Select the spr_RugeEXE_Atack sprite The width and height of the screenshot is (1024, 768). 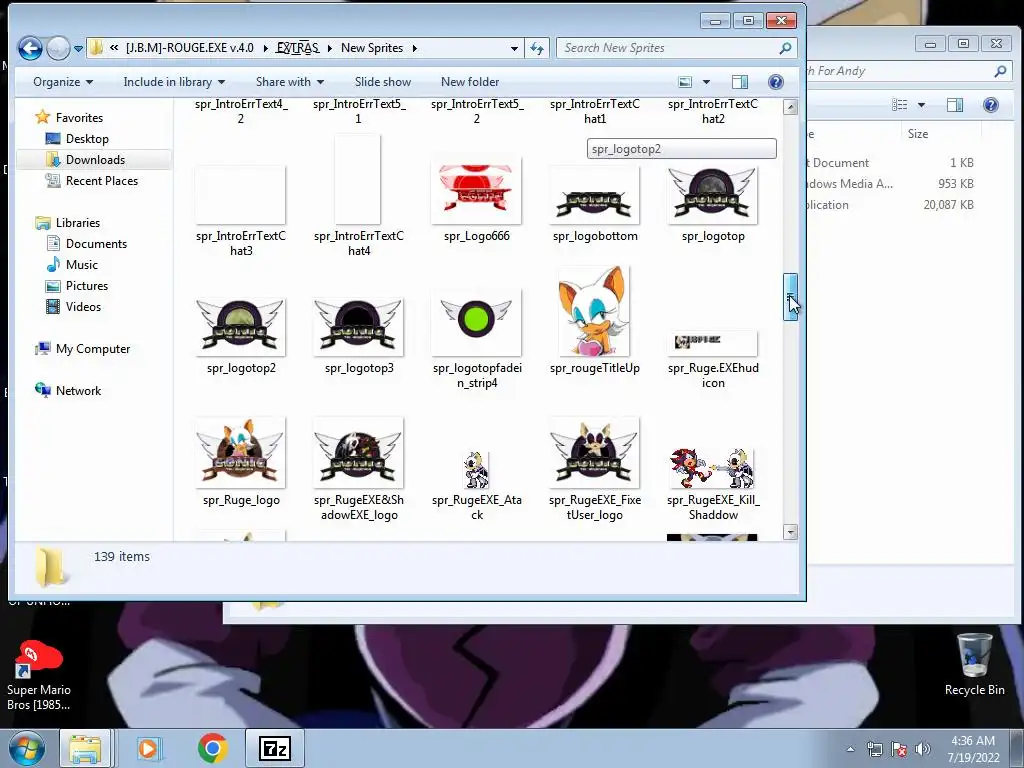476,470
